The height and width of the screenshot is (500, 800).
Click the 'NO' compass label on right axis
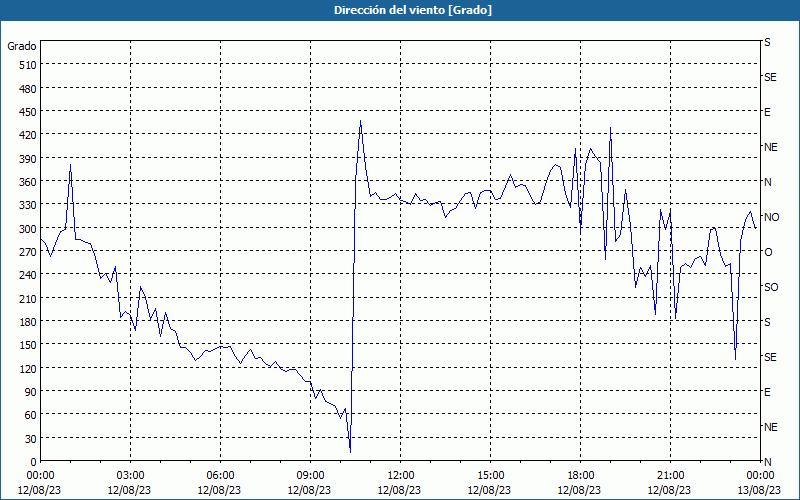[771, 217]
